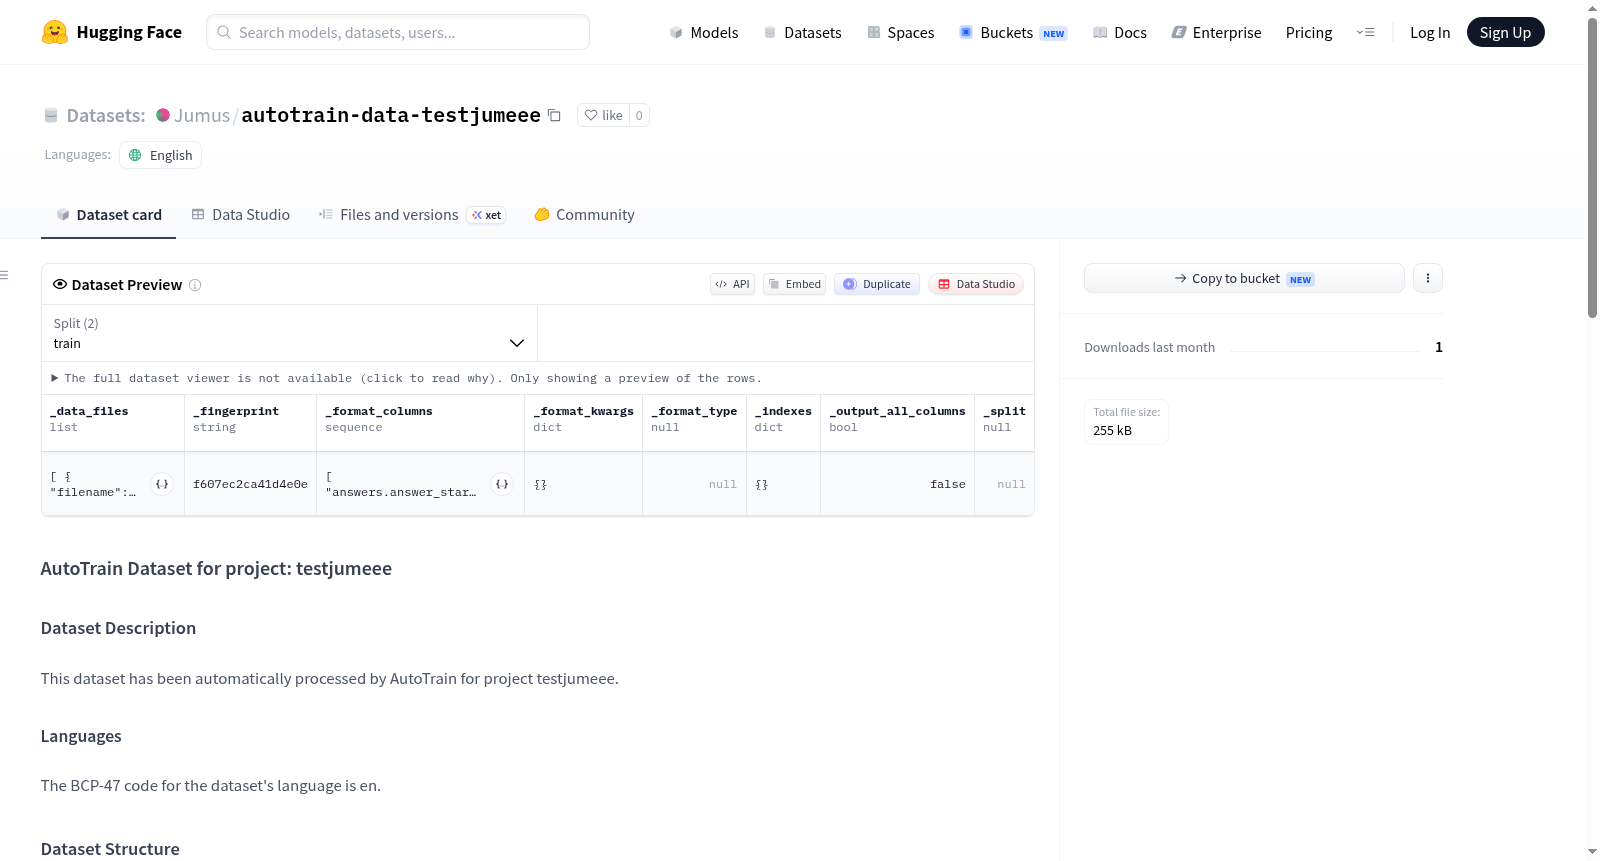Click the Dataset Description heading
The width and height of the screenshot is (1600, 861).
click(x=118, y=628)
